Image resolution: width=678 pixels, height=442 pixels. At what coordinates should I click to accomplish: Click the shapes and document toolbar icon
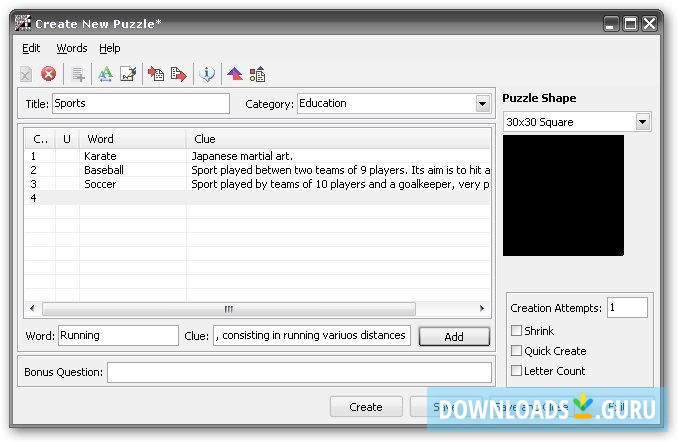click(257, 74)
